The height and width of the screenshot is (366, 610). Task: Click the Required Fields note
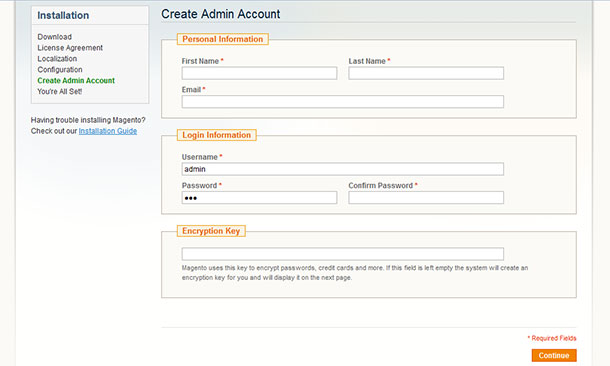click(x=552, y=338)
